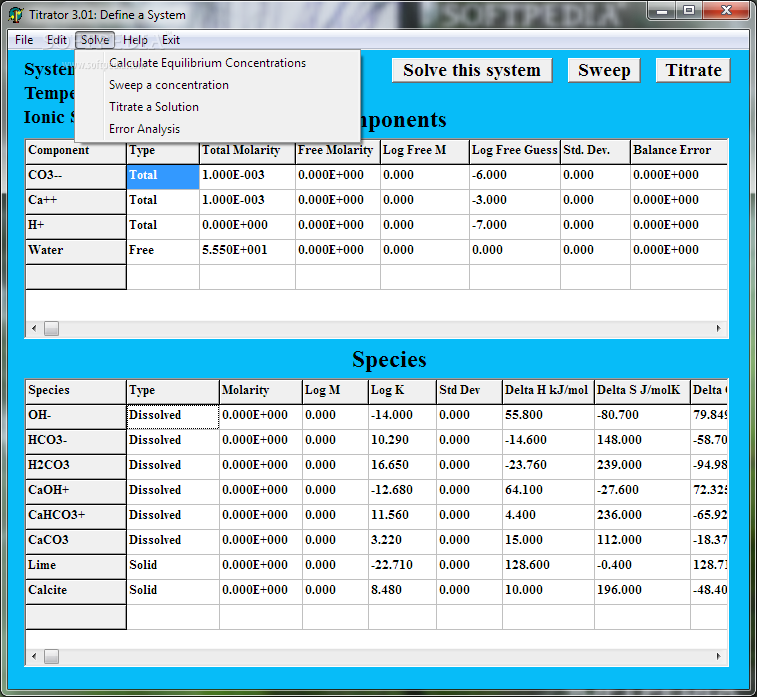Viewport: 757px width, 697px height.
Task: Click the Log Free M column header
Action: click(x=425, y=152)
